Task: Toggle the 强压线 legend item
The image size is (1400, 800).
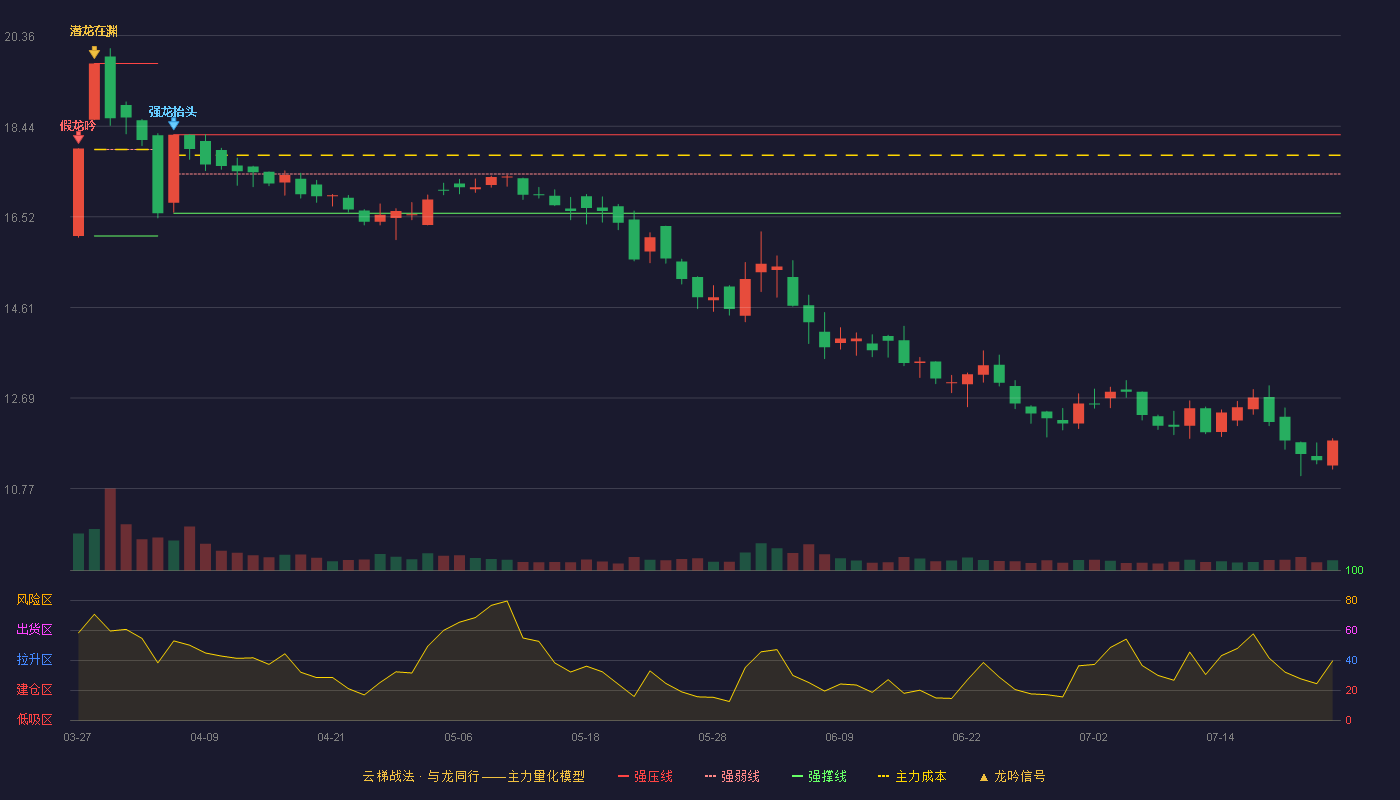Action: pyautogui.click(x=645, y=776)
